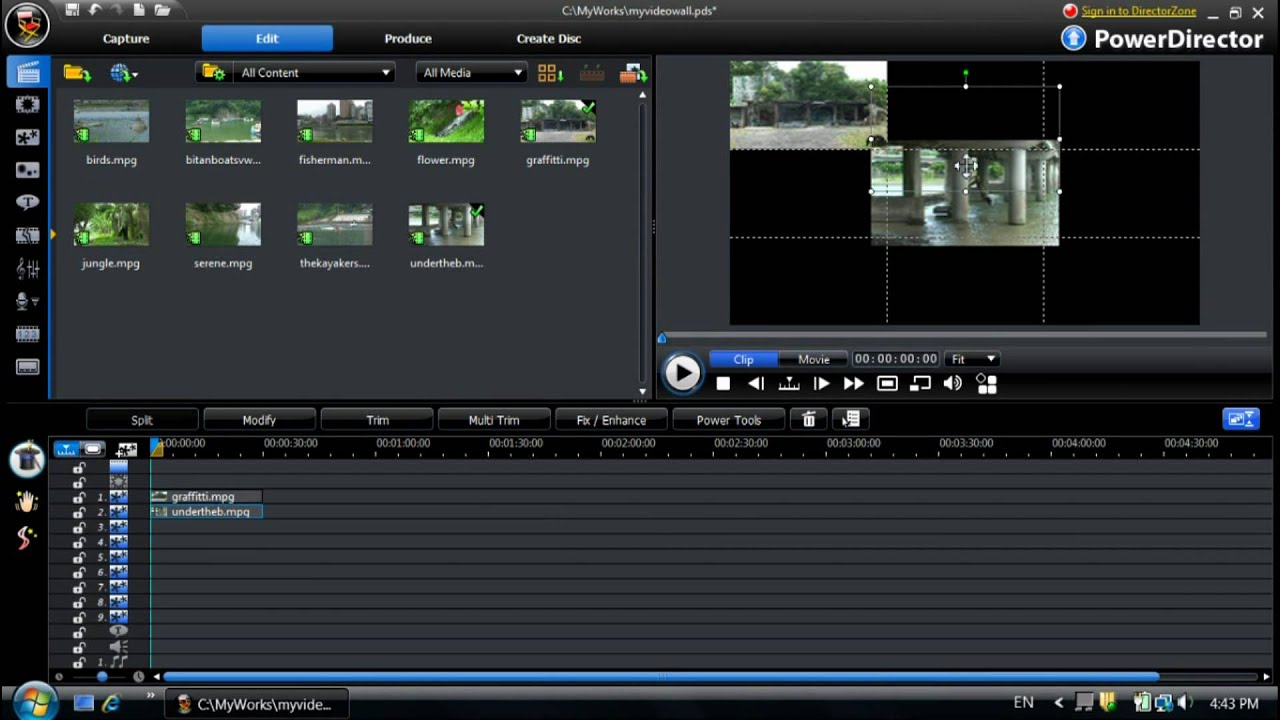Image resolution: width=1280 pixels, height=720 pixels.
Task: Click the undock preview window icon
Action: [x=920, y=384]
